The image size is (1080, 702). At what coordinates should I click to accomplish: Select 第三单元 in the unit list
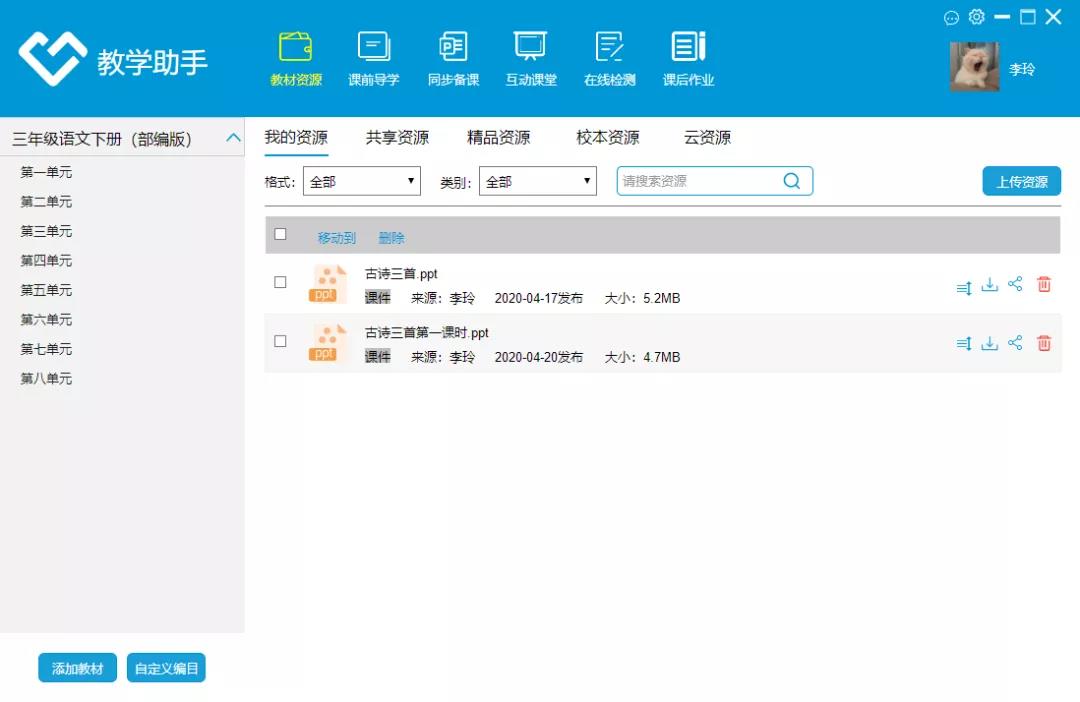pos(47,231)
